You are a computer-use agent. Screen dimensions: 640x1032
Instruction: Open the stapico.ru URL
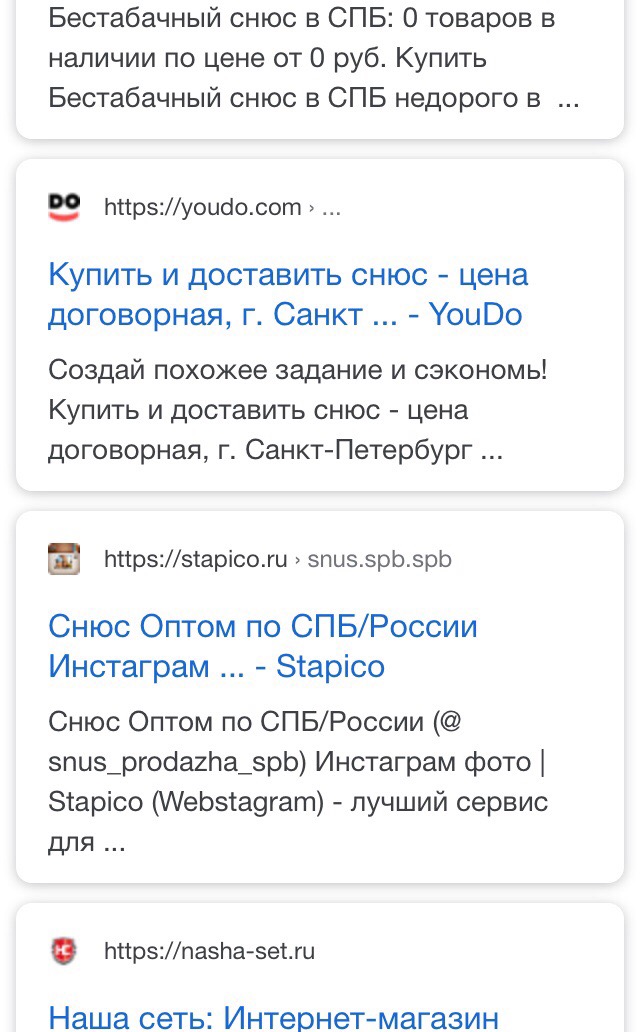195,559
